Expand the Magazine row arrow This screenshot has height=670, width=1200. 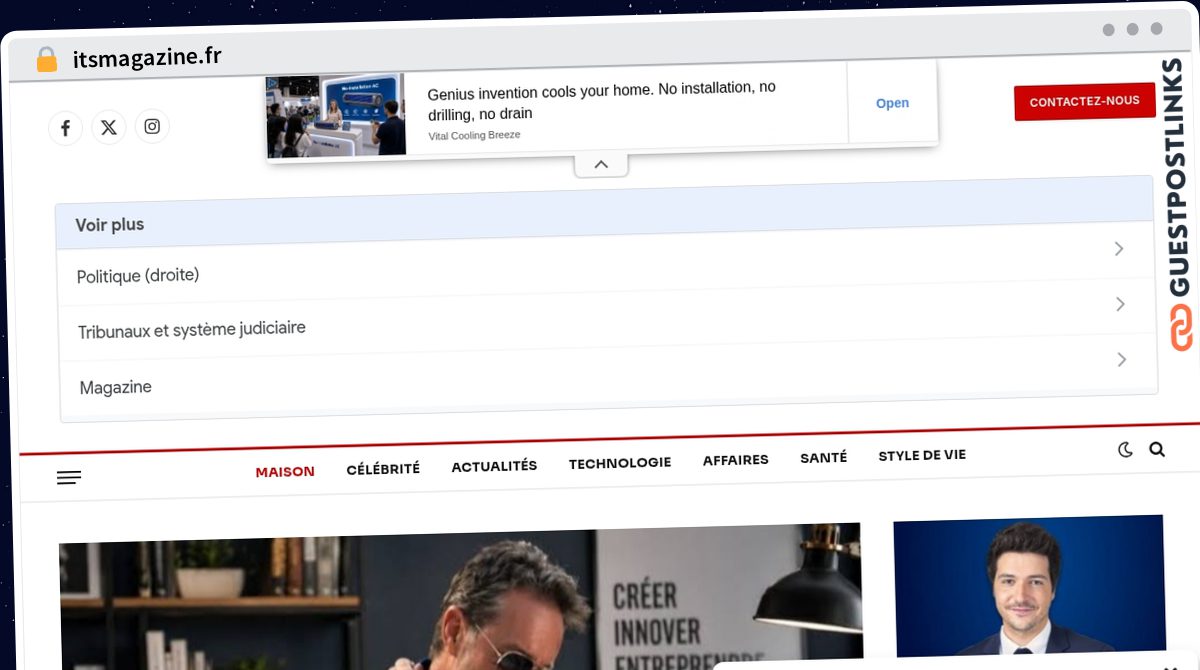coord(1122,359)
